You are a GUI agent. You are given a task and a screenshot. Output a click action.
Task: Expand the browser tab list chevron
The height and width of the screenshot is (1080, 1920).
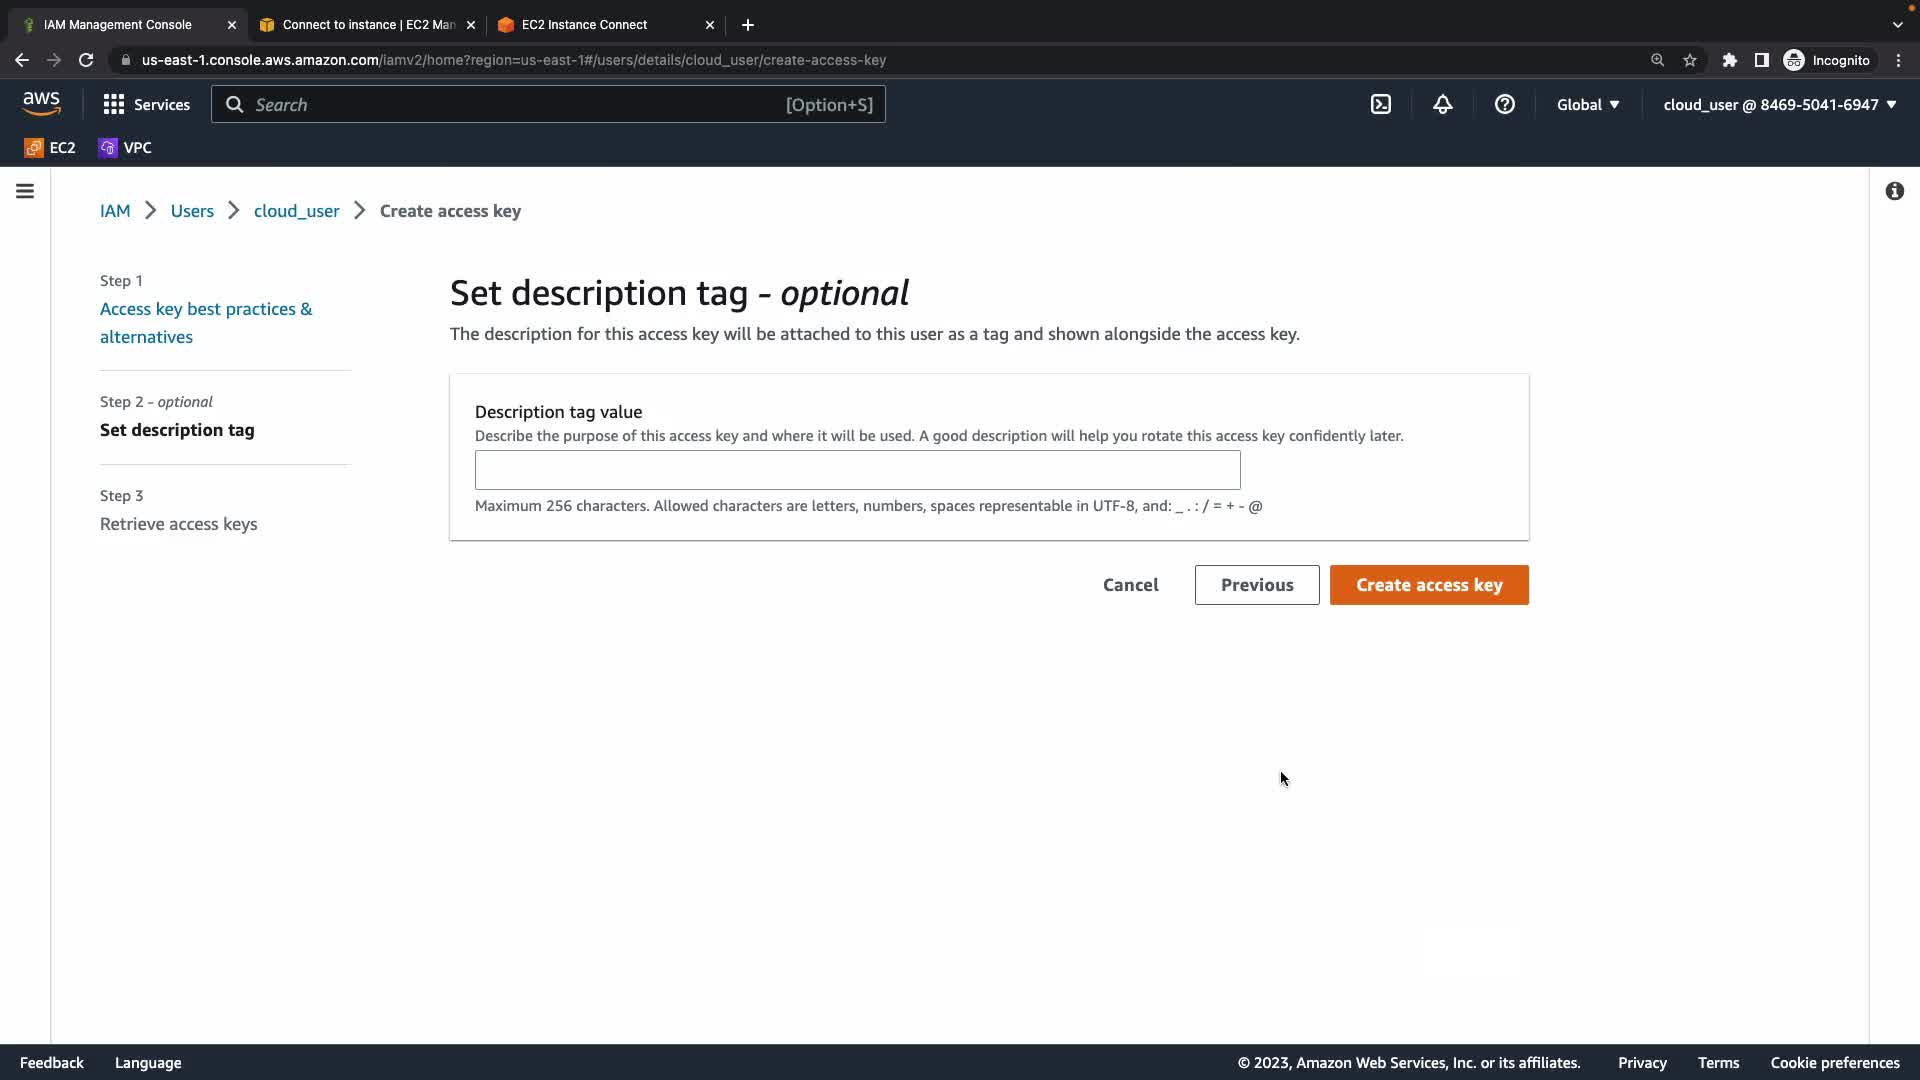tap(1897, 24)
